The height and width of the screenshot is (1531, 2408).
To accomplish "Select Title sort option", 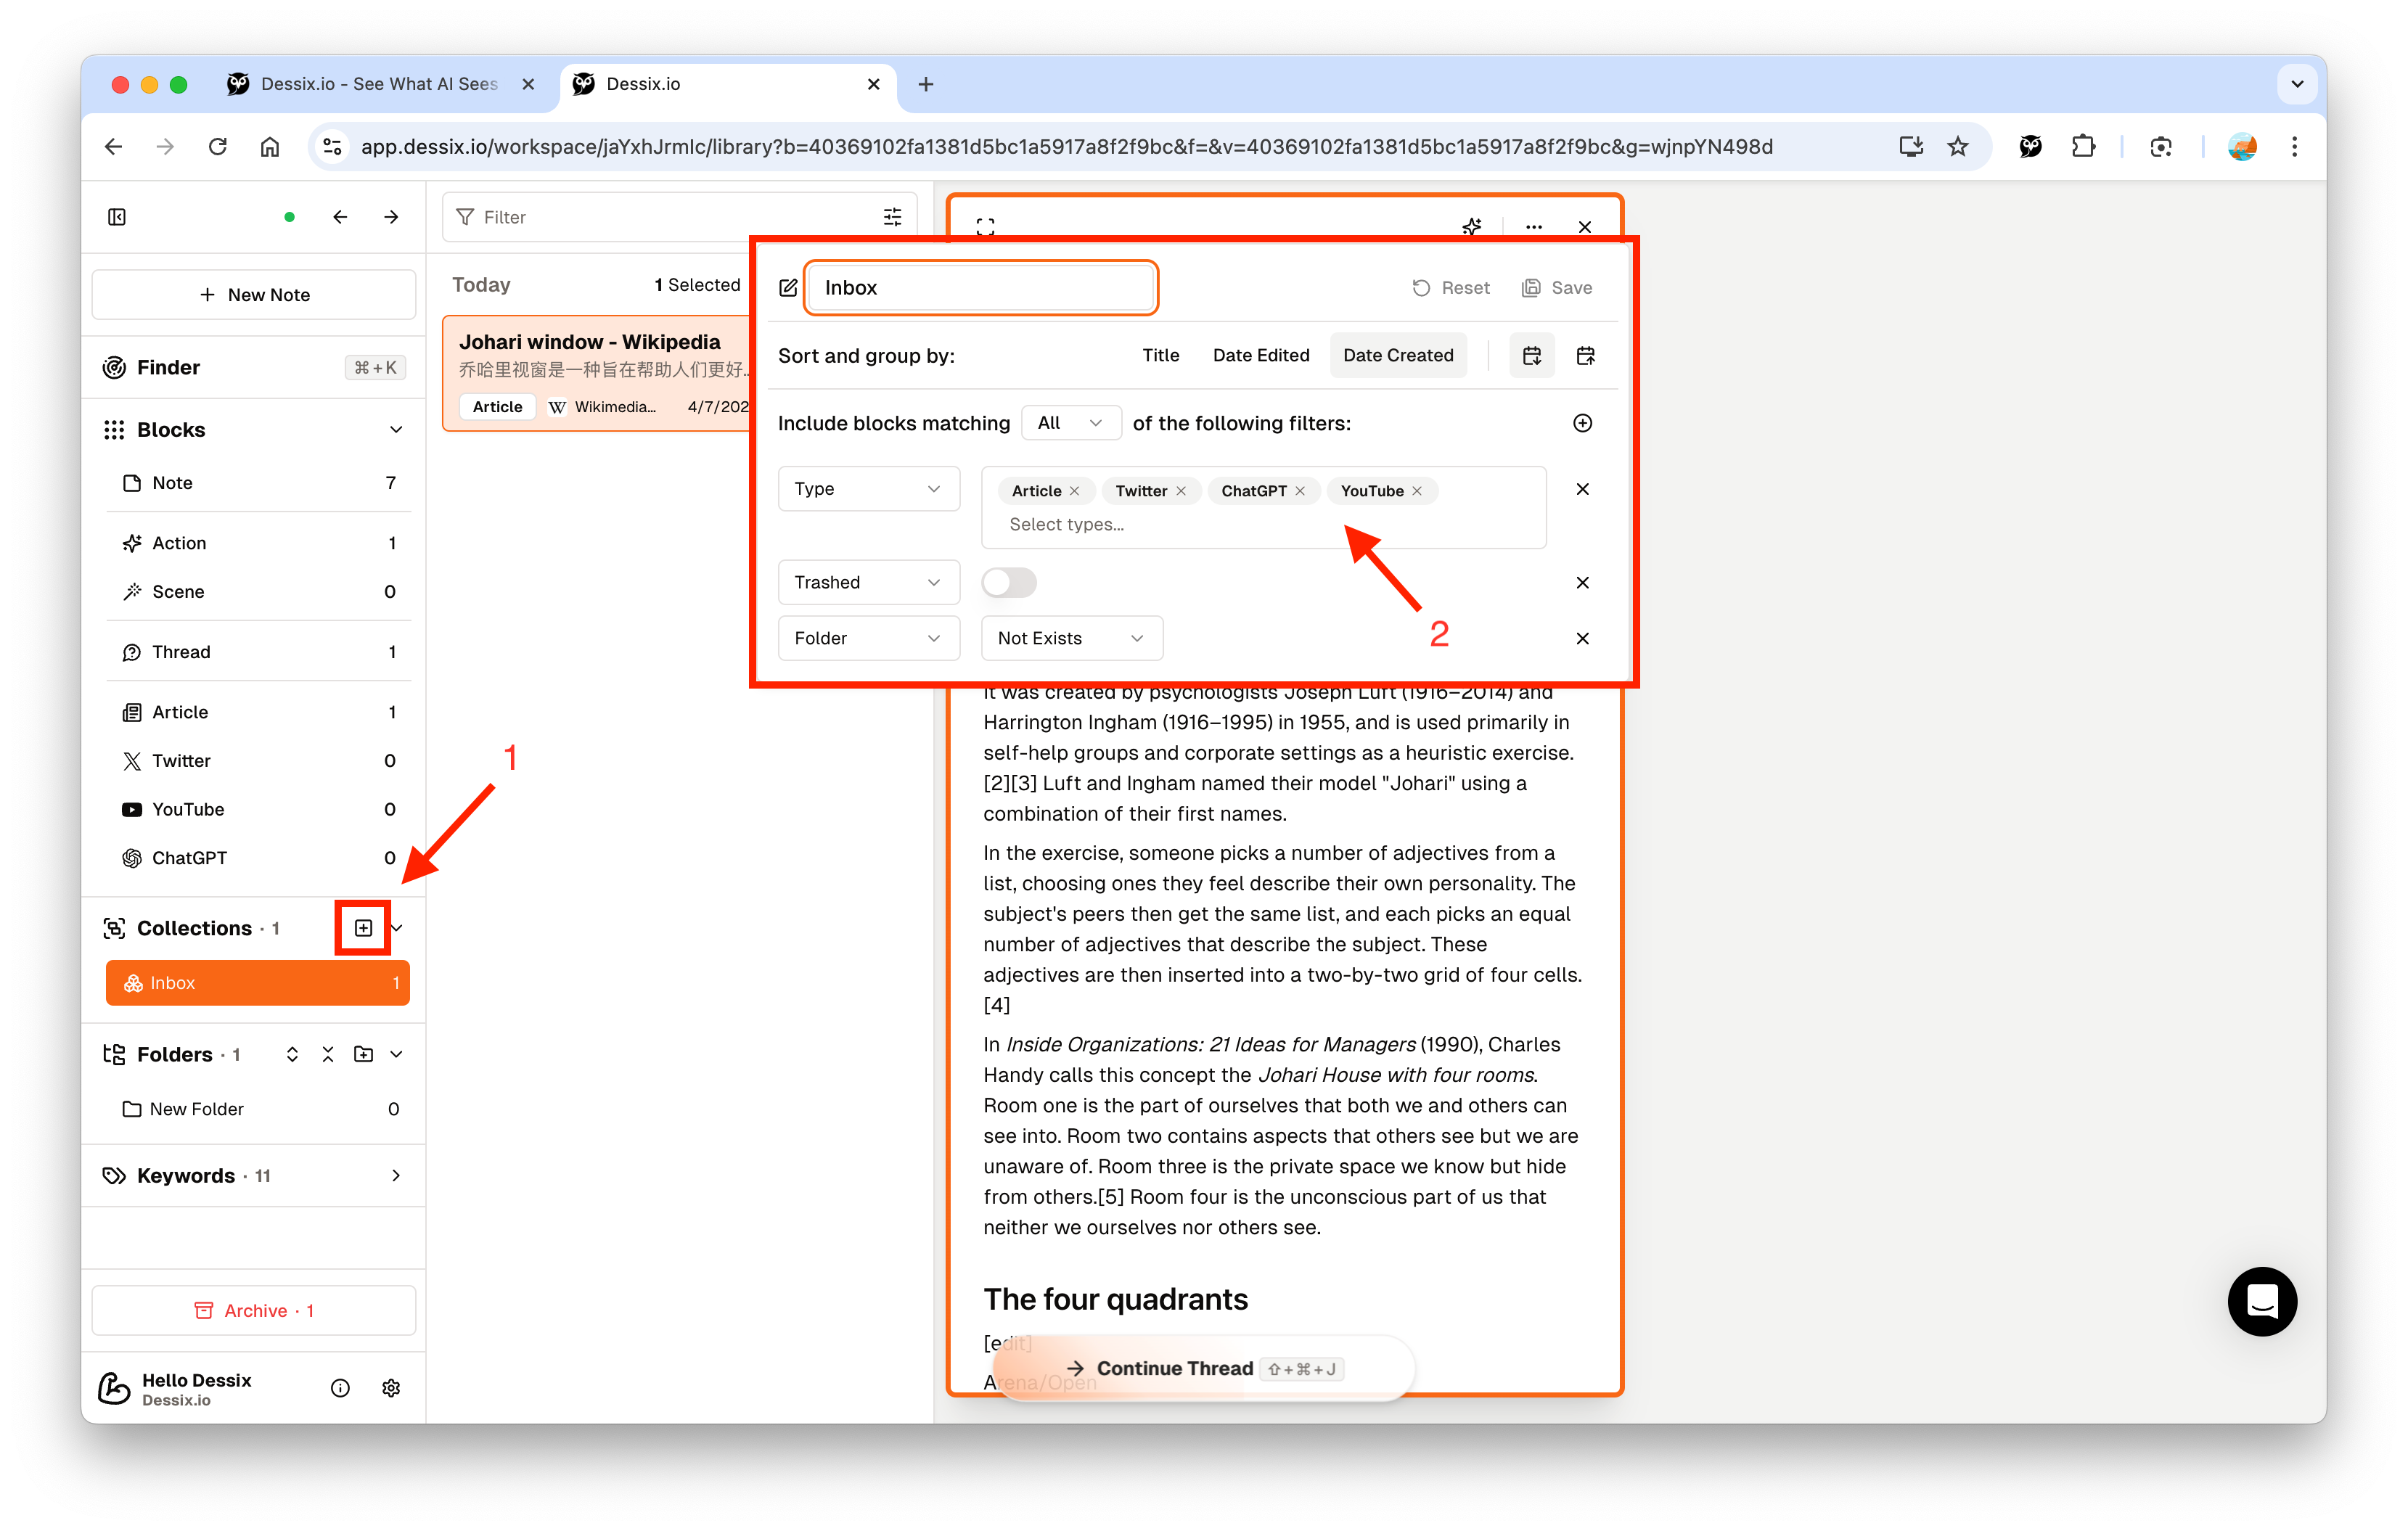I will (1160, 355).
